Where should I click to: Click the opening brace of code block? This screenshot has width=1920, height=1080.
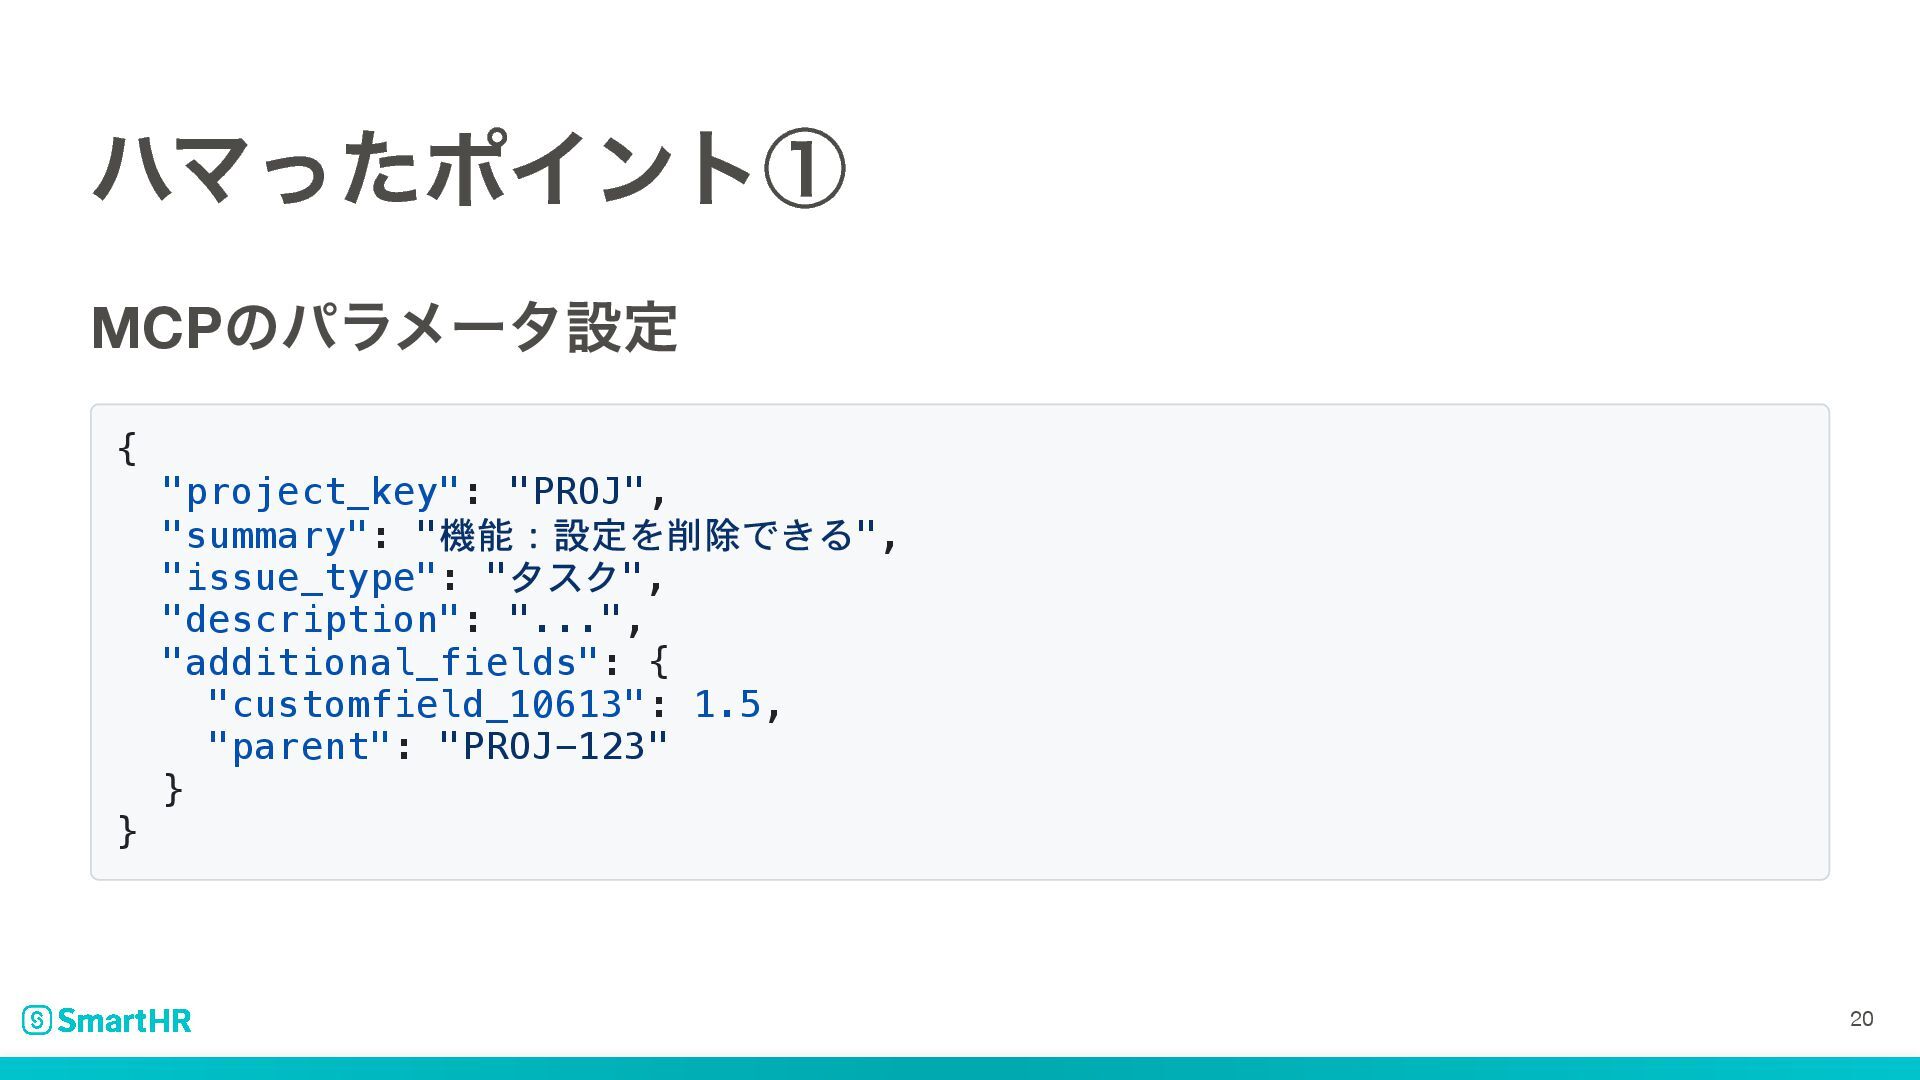(127, 448)
